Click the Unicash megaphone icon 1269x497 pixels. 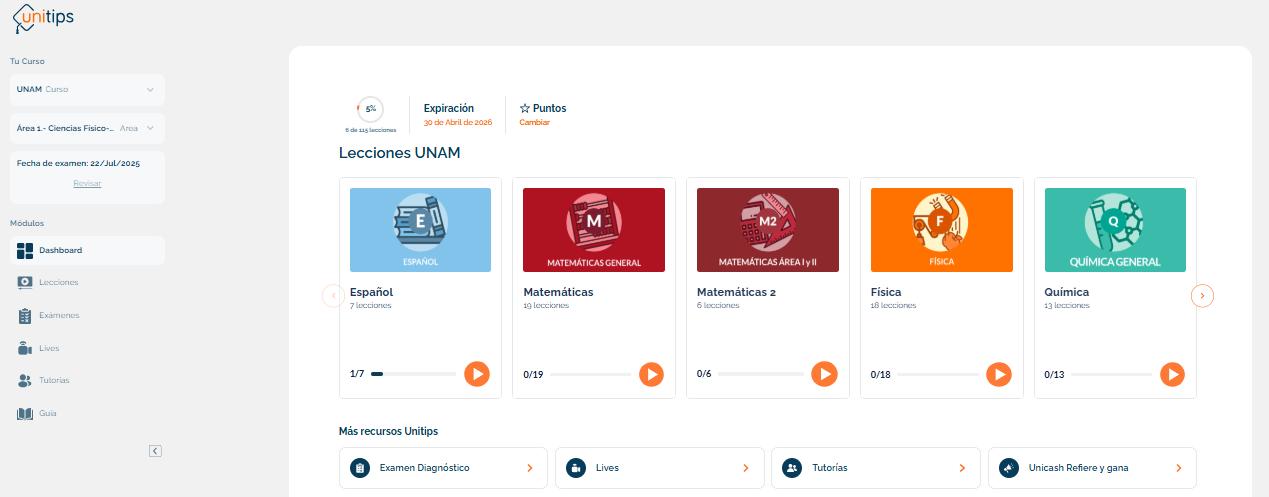coord(1009,468)
